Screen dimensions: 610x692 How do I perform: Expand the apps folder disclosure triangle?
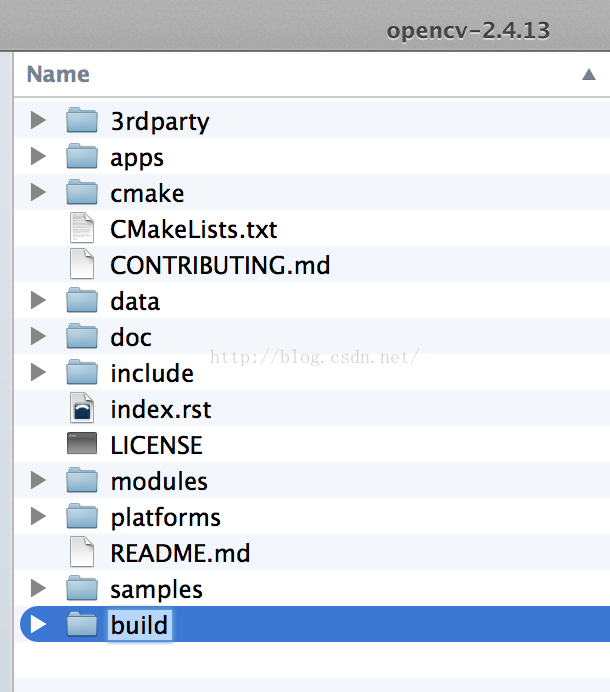tap(38, 156)
